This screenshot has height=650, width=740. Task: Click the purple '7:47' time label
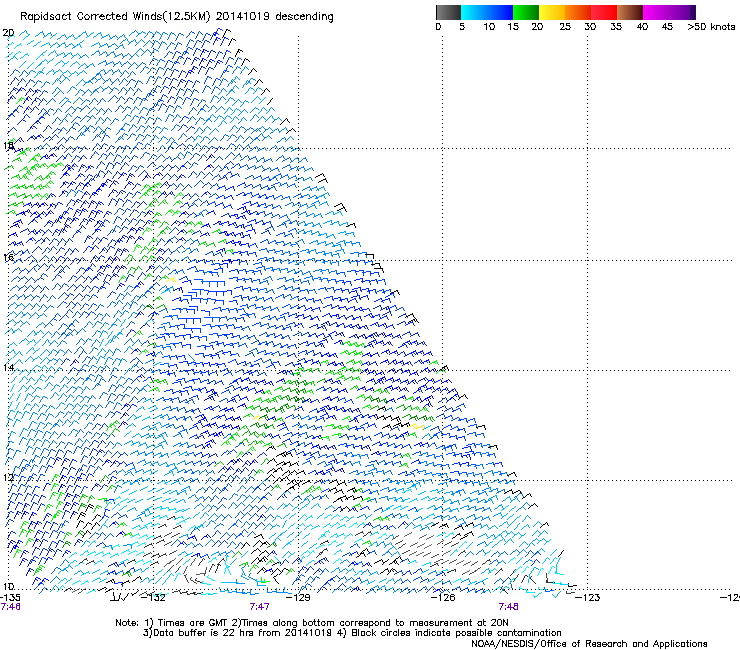tap(260, 607)
